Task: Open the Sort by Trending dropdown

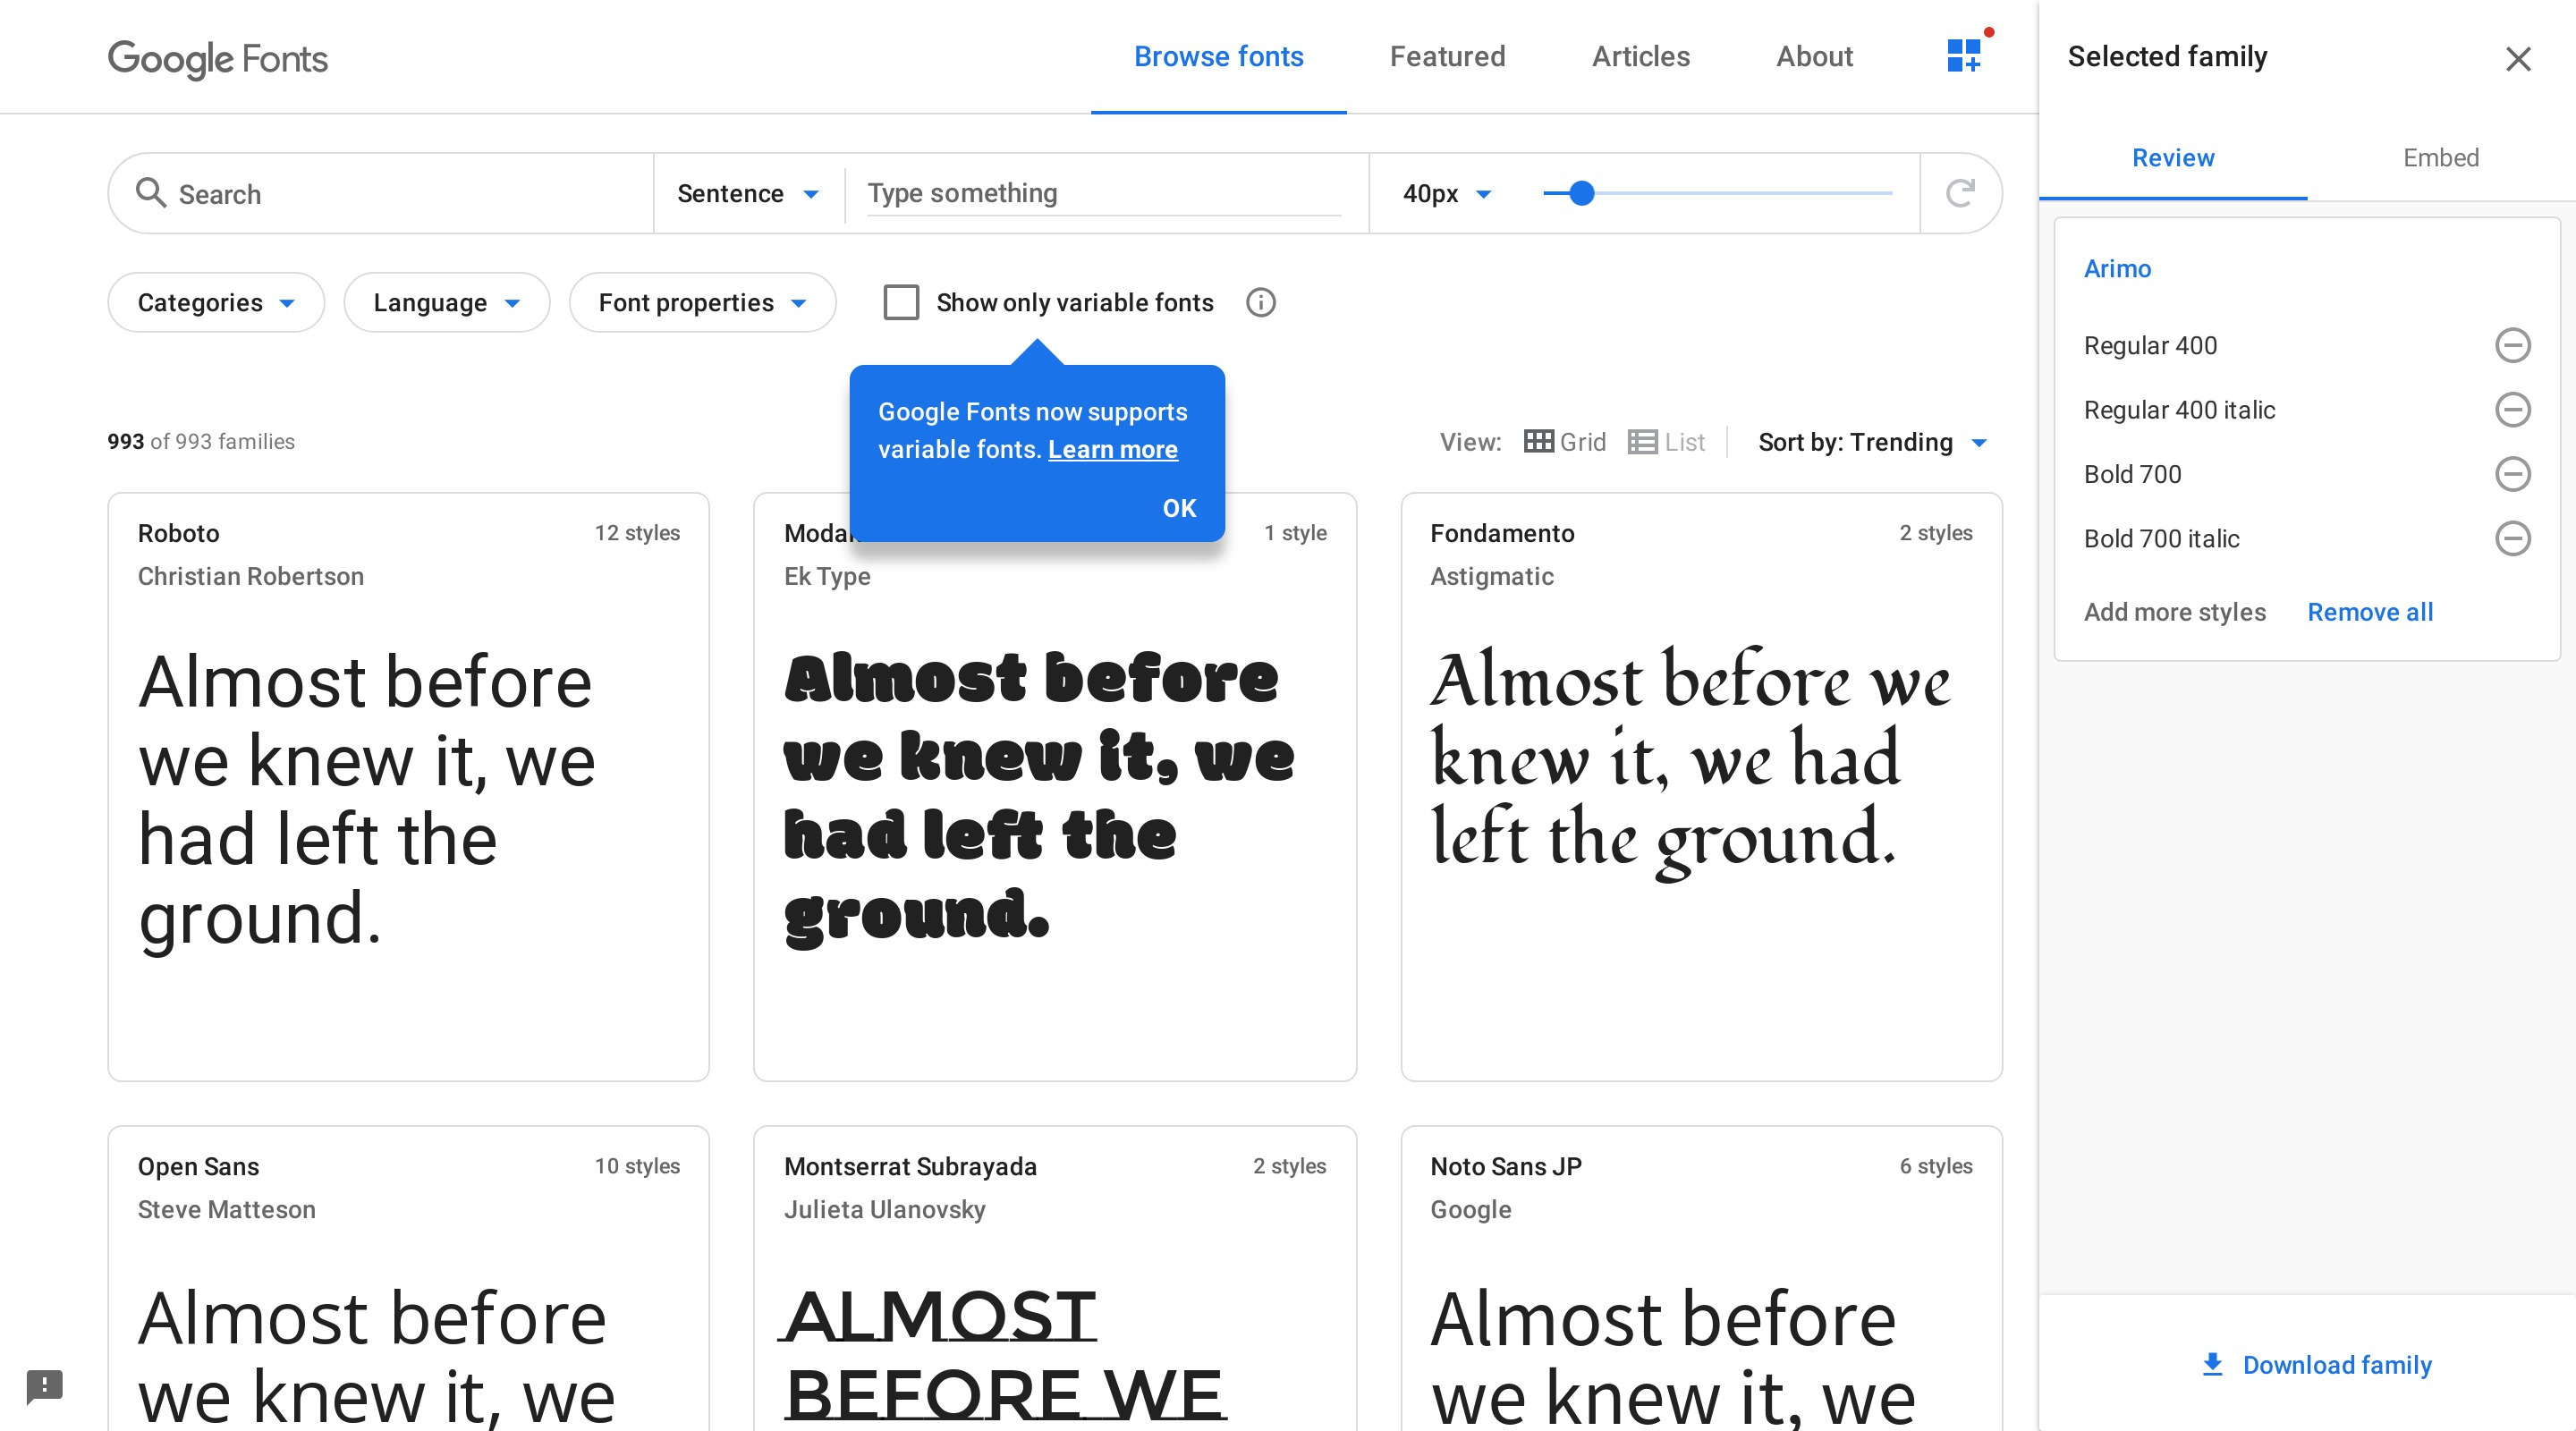Action: (x=1872, y=442)
